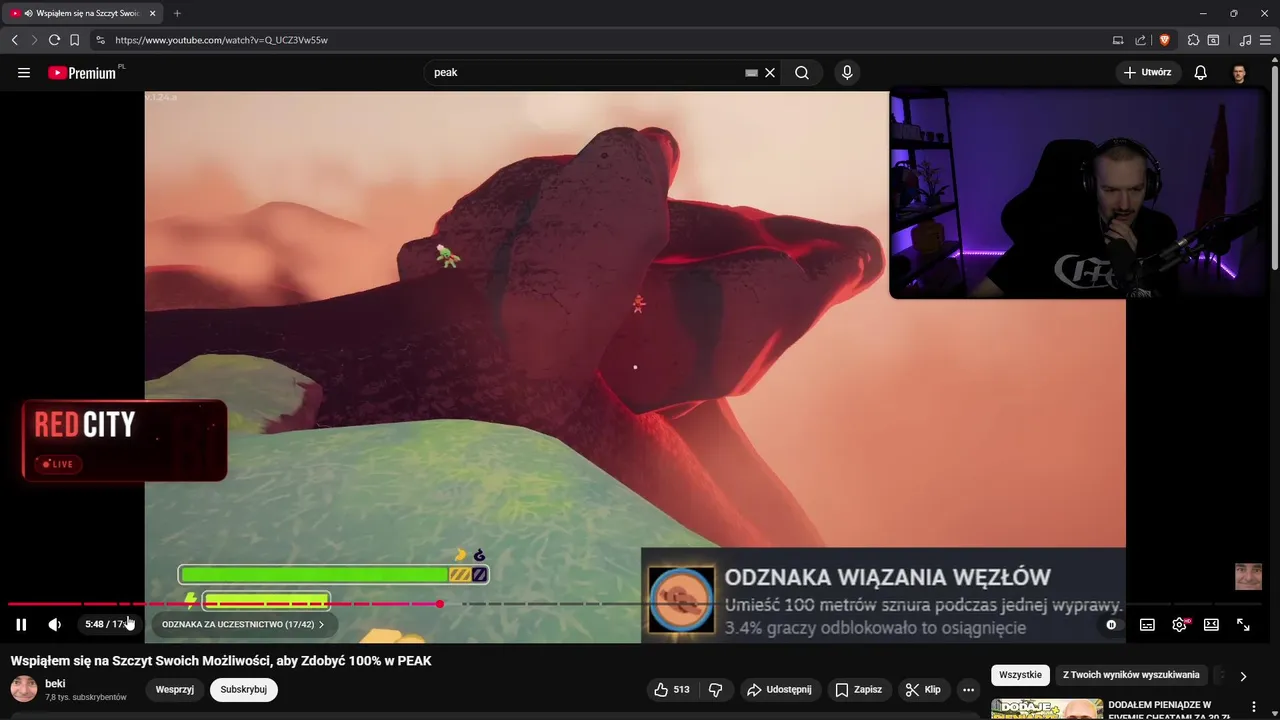Open the on-screen keyboard in search box
The height and width of the screenshot is (720, 1280).
(751, 72)
